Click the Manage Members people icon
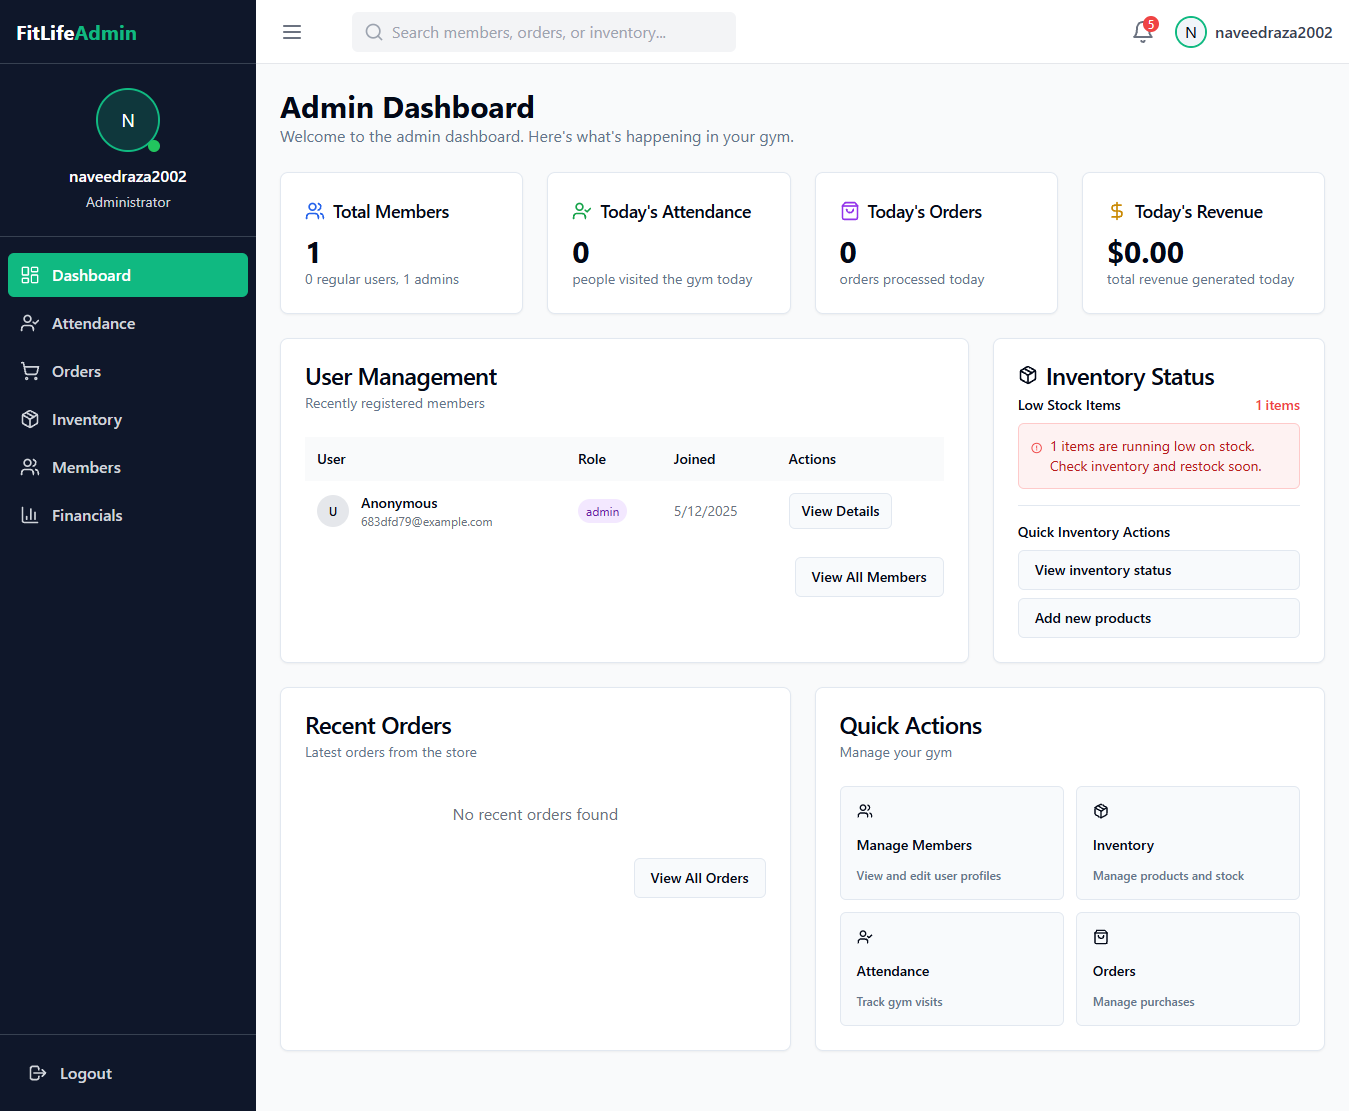Viewport: 1349px width, 1111px height. (x=865, y=811)
